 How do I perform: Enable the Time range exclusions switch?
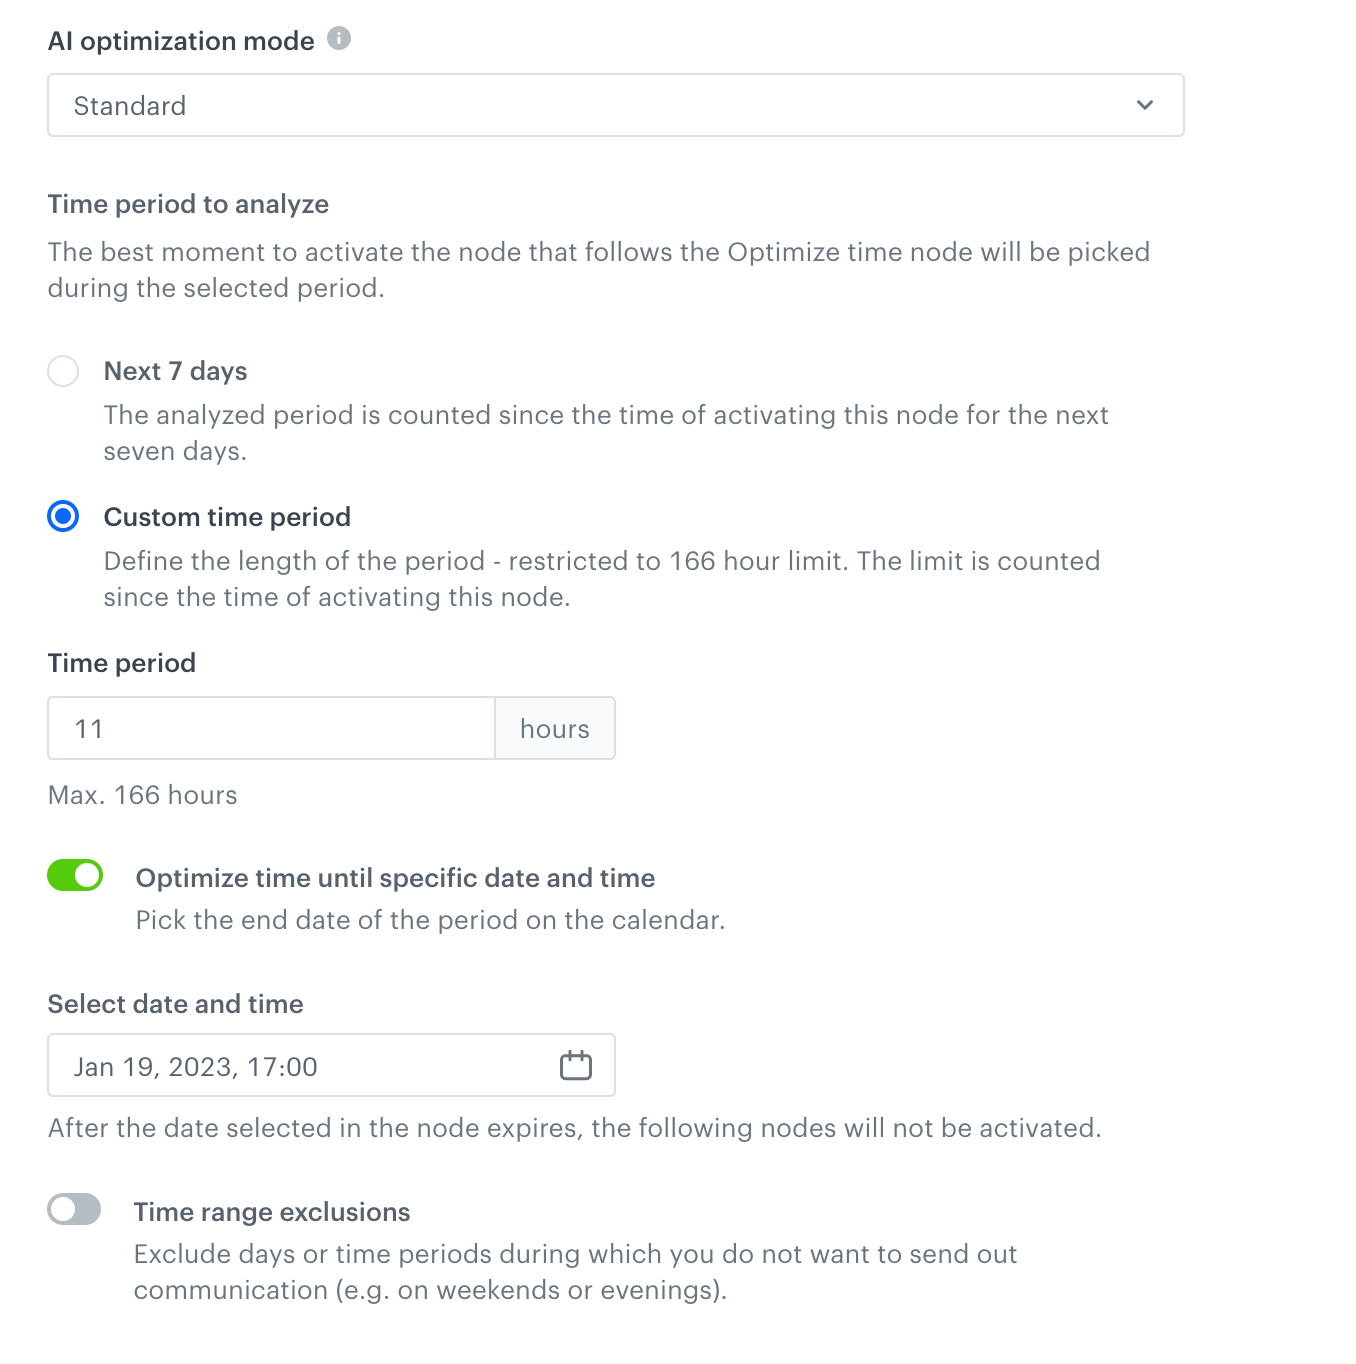[75, 1209]
